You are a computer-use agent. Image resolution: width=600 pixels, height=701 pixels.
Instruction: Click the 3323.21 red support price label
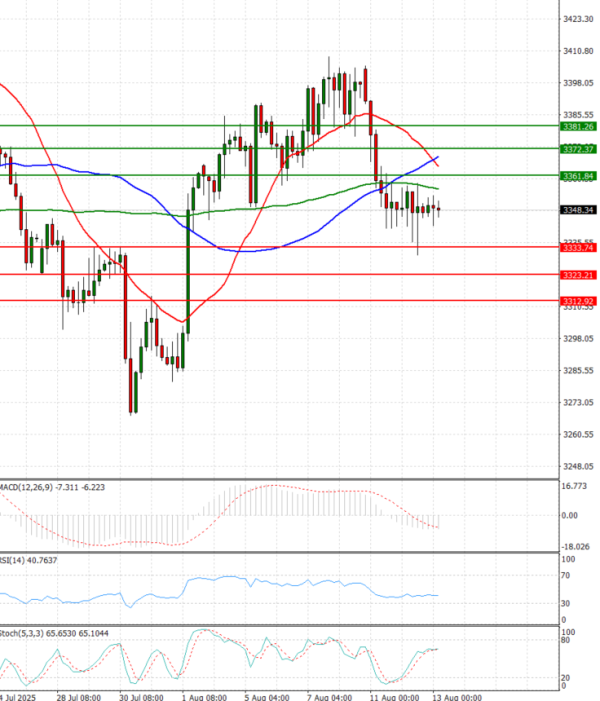coord(579,275)
